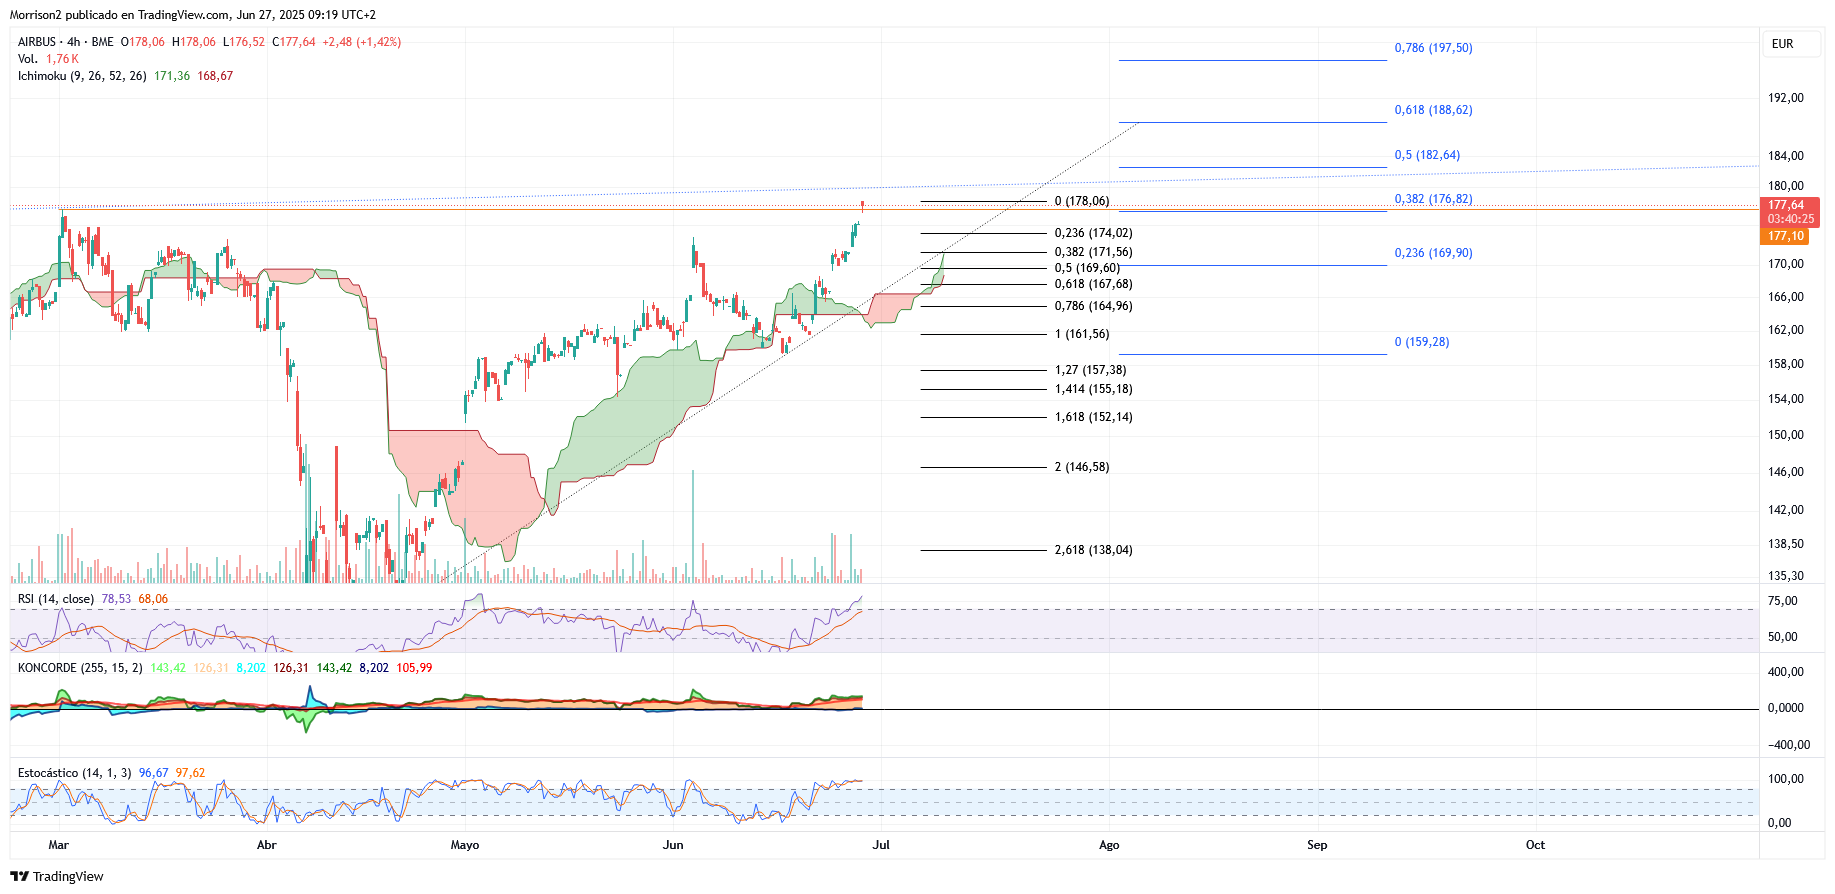The height and width of the screenshot is (894, 1835).
Task: Click the Sep label on time axis
Action: click(x=1317, y=845)
